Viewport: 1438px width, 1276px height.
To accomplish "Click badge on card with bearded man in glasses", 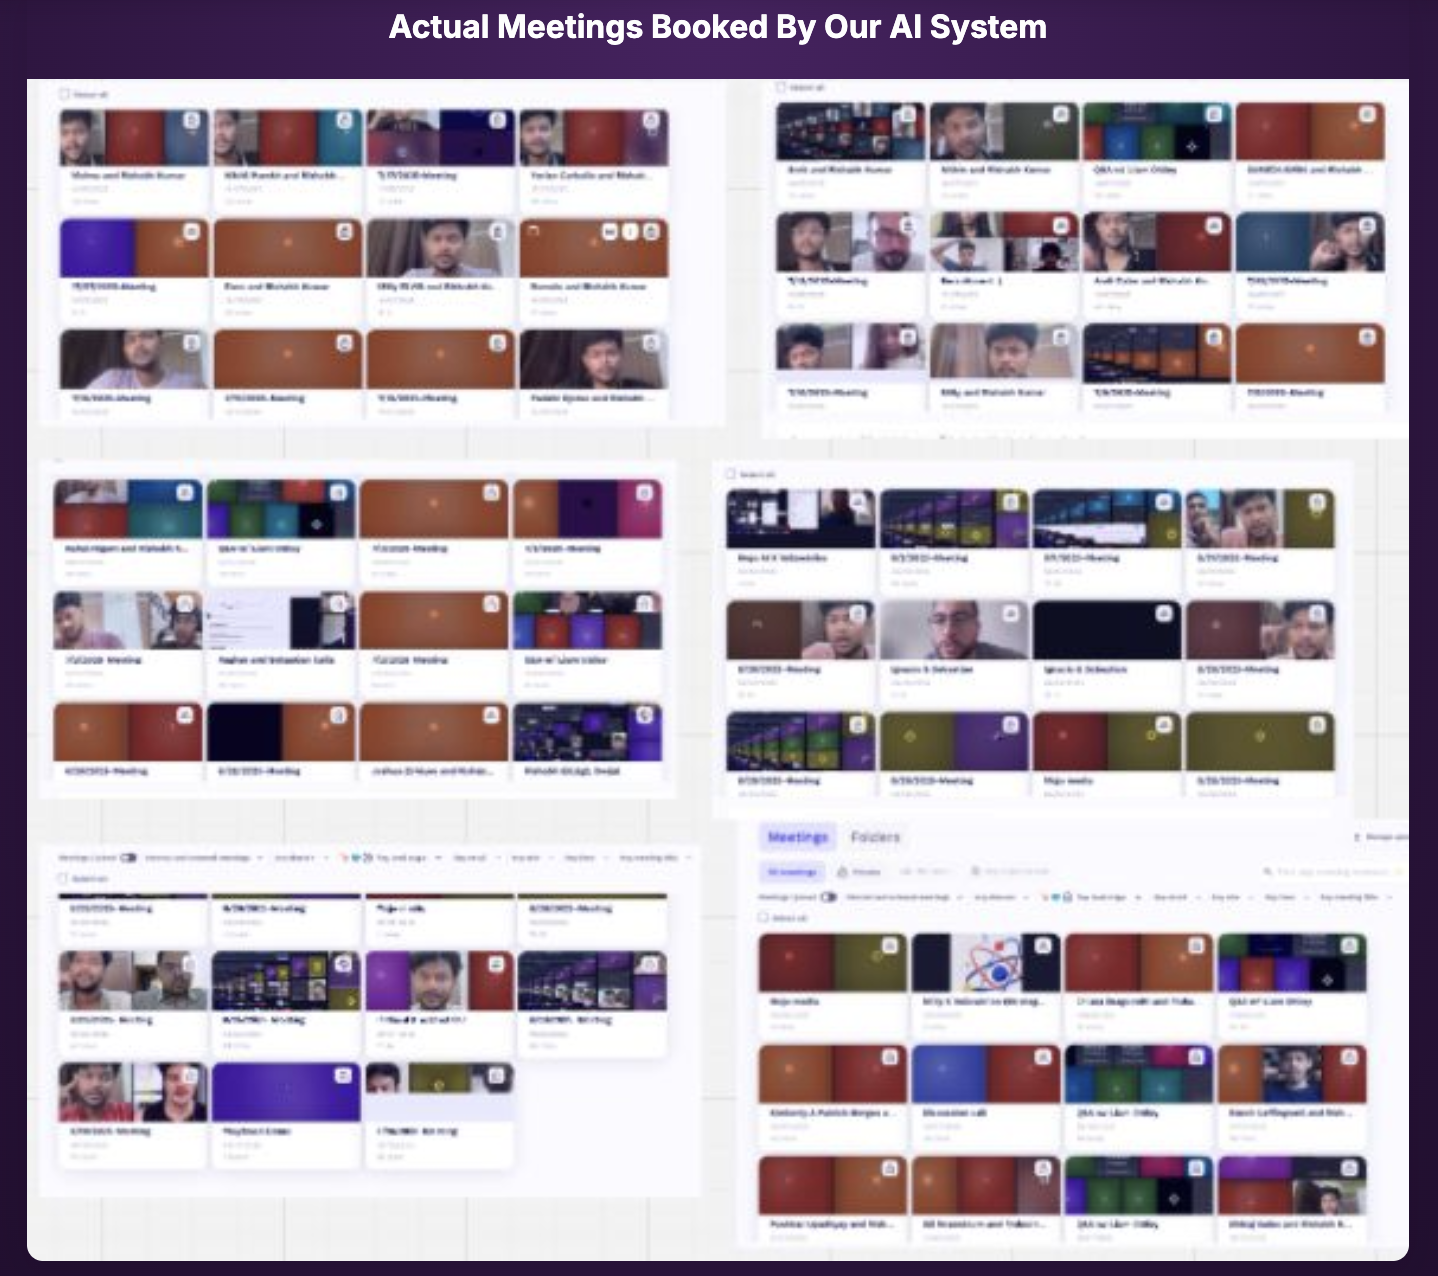I will (908, 225).
